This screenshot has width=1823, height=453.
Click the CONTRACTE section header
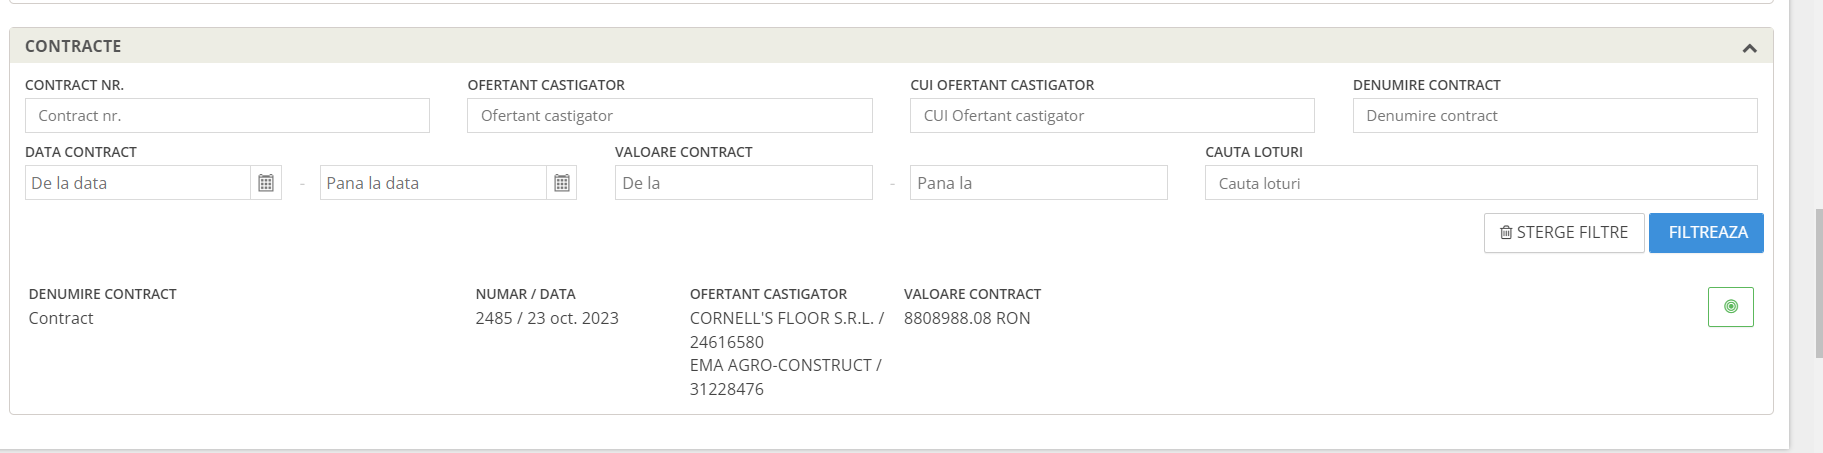point(891,46)
